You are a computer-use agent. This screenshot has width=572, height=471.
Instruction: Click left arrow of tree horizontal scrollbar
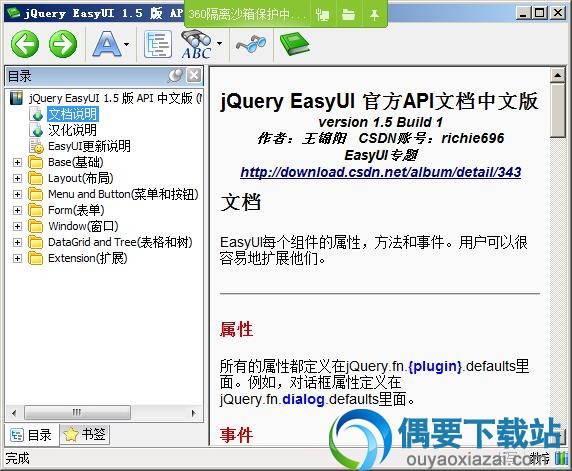[x=14, y=413]
